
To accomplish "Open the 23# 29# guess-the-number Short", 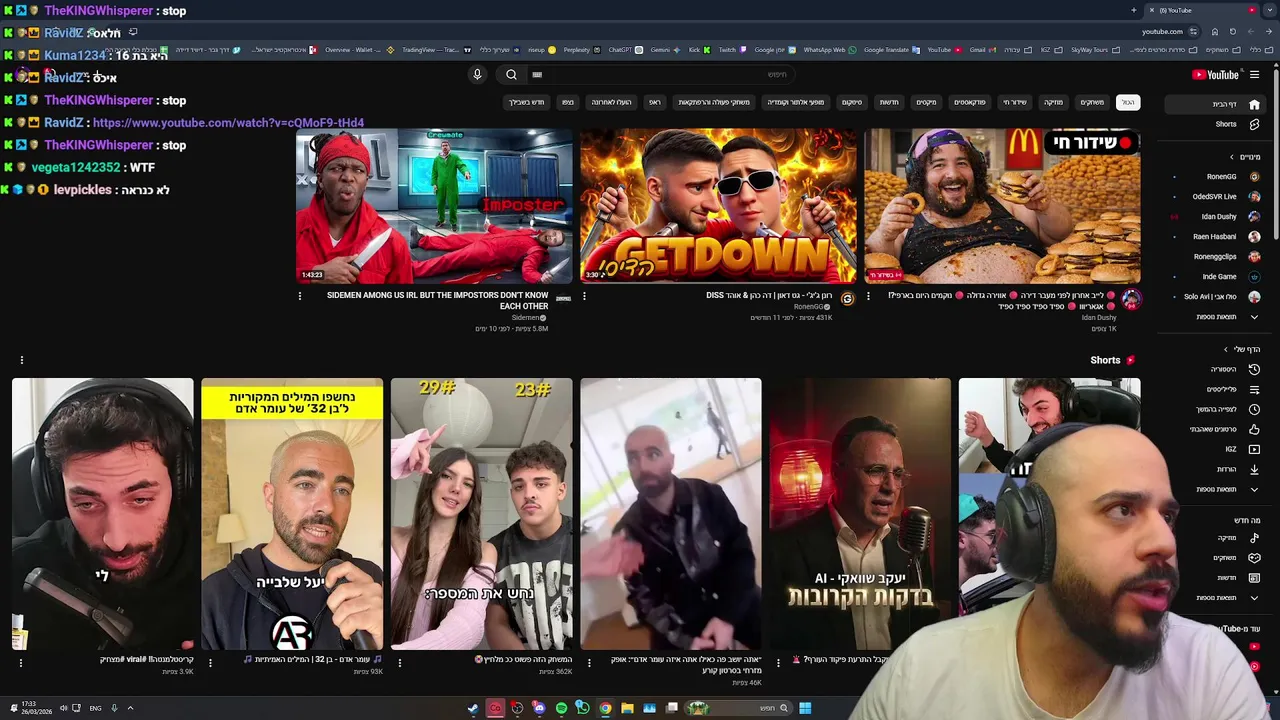I will pyautogui.click(x=481, y=514).
